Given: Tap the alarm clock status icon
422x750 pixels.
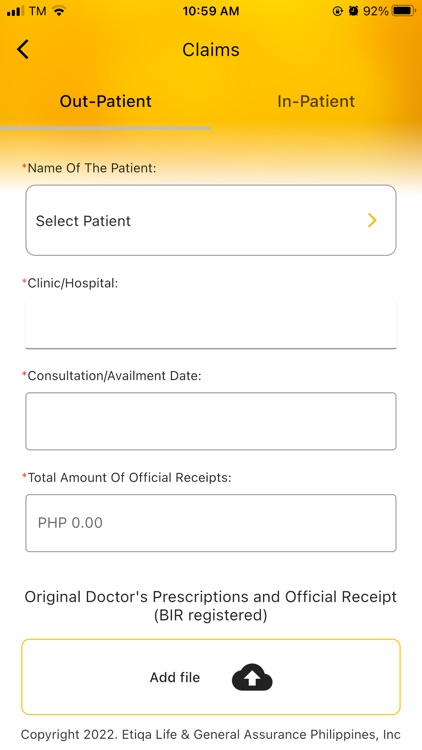Looking at the screenshot, I should (354, 11).
